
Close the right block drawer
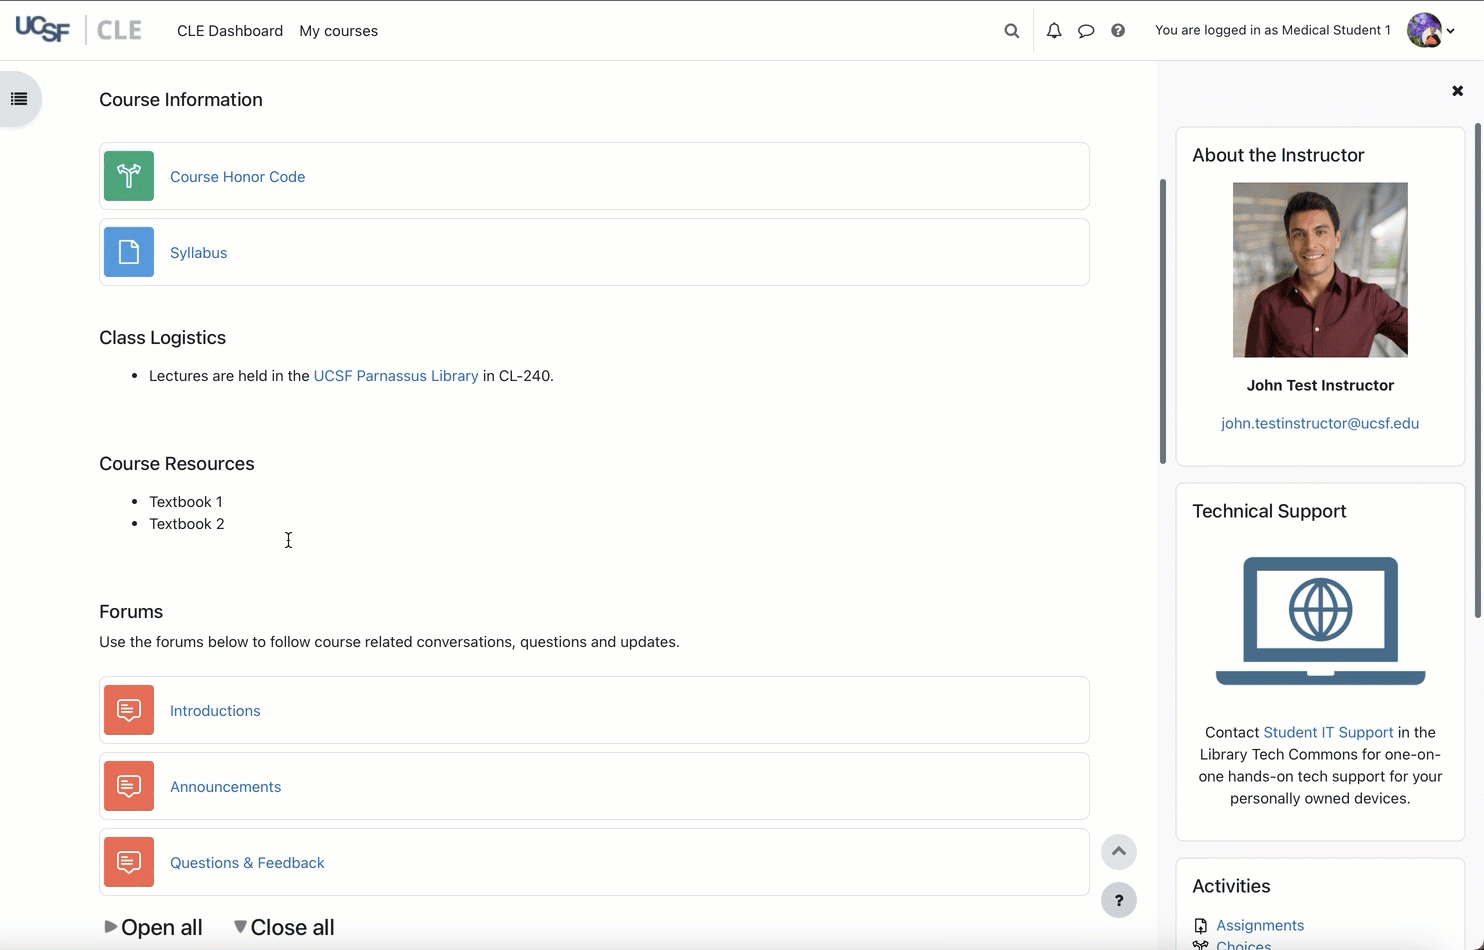[1457, 91]
